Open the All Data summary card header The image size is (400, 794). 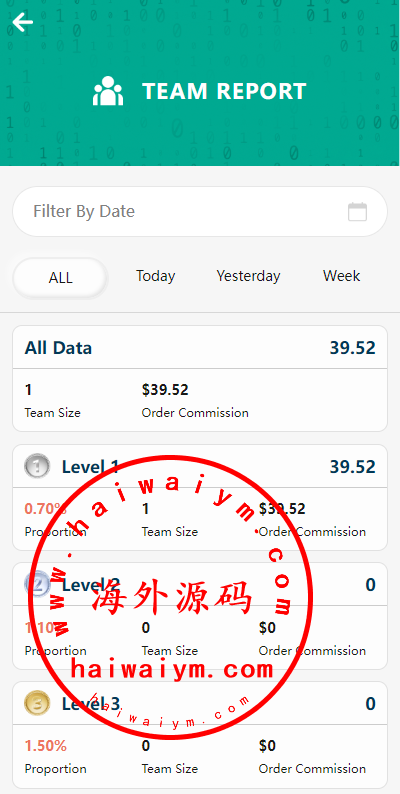(200, 348)
